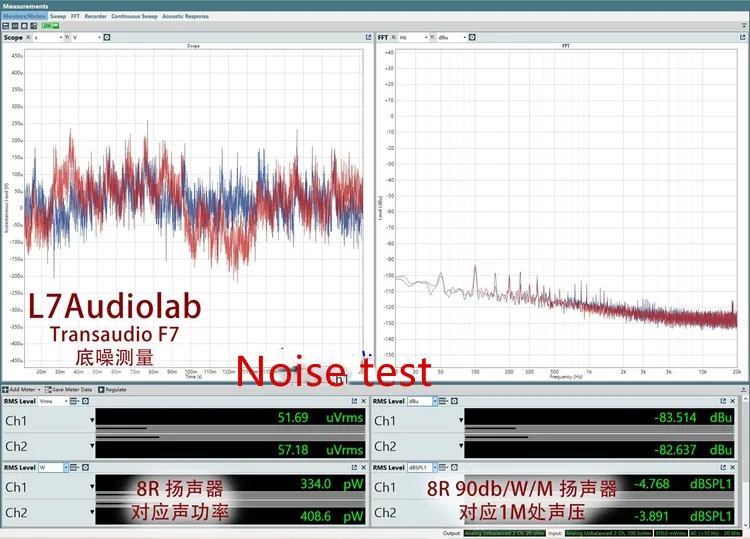750x539 pixels.
Task: Select the Acoustic Response tab
Action: (x=186, y=16)
